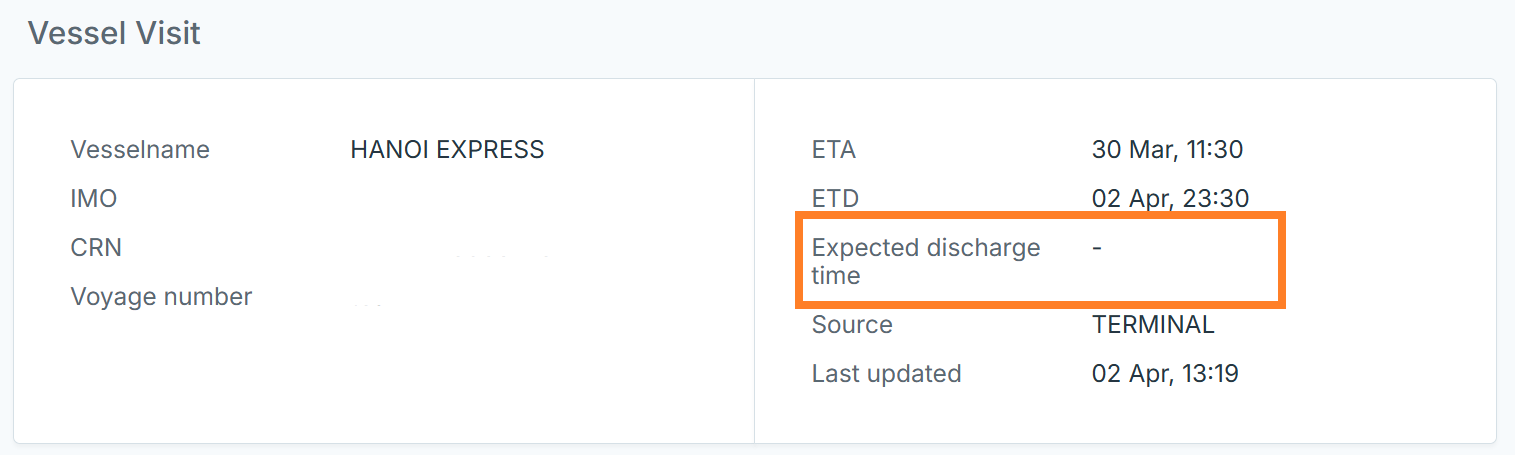Click the Expected discharge time label
Image resolution: width=1515 pixels, height=455 pixels.
tap(926, 261)
